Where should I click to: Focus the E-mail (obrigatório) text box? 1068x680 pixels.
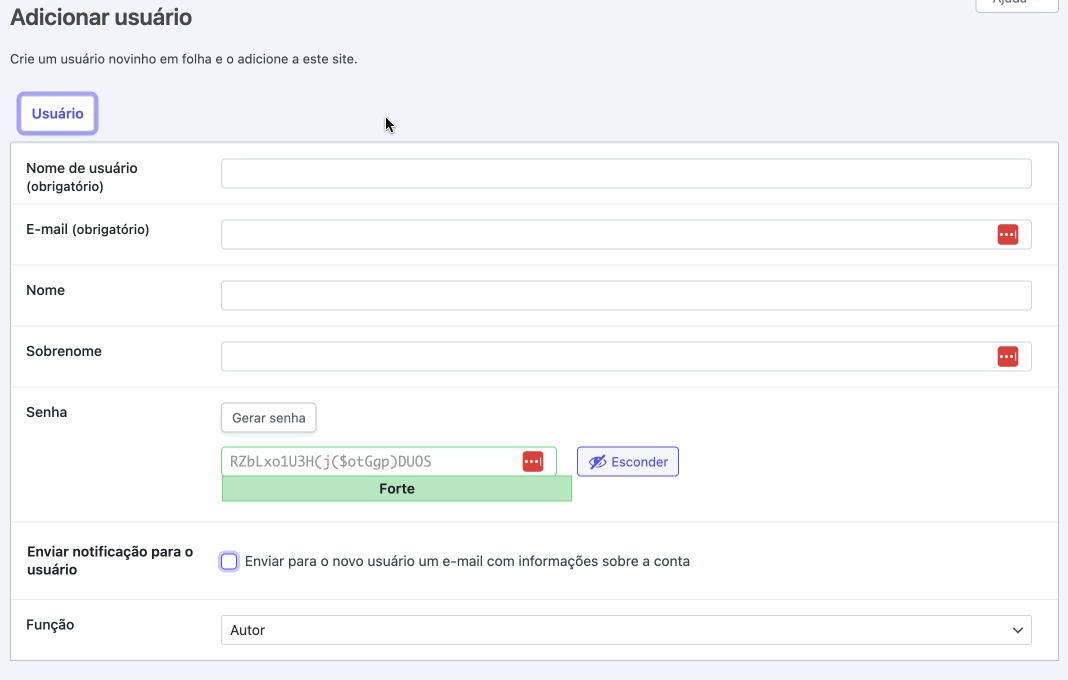(x=626, y=234)
